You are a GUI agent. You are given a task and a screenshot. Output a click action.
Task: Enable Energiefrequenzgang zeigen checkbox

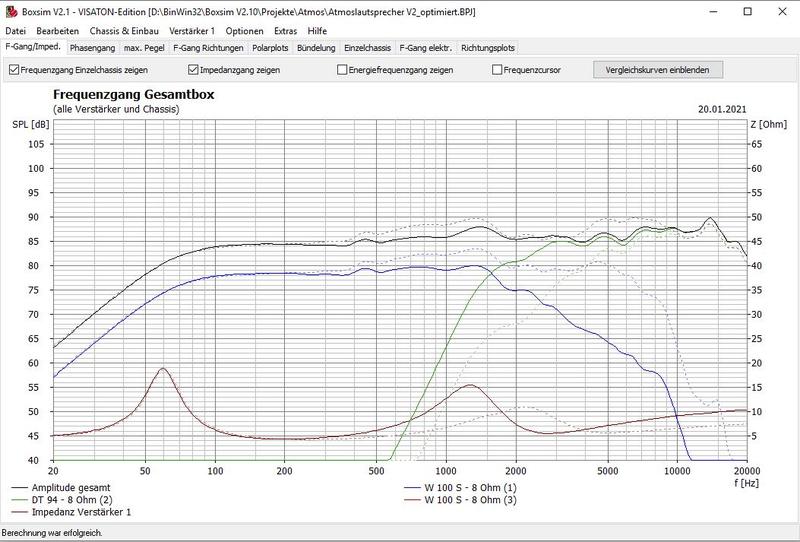click(x=343, y=71)
